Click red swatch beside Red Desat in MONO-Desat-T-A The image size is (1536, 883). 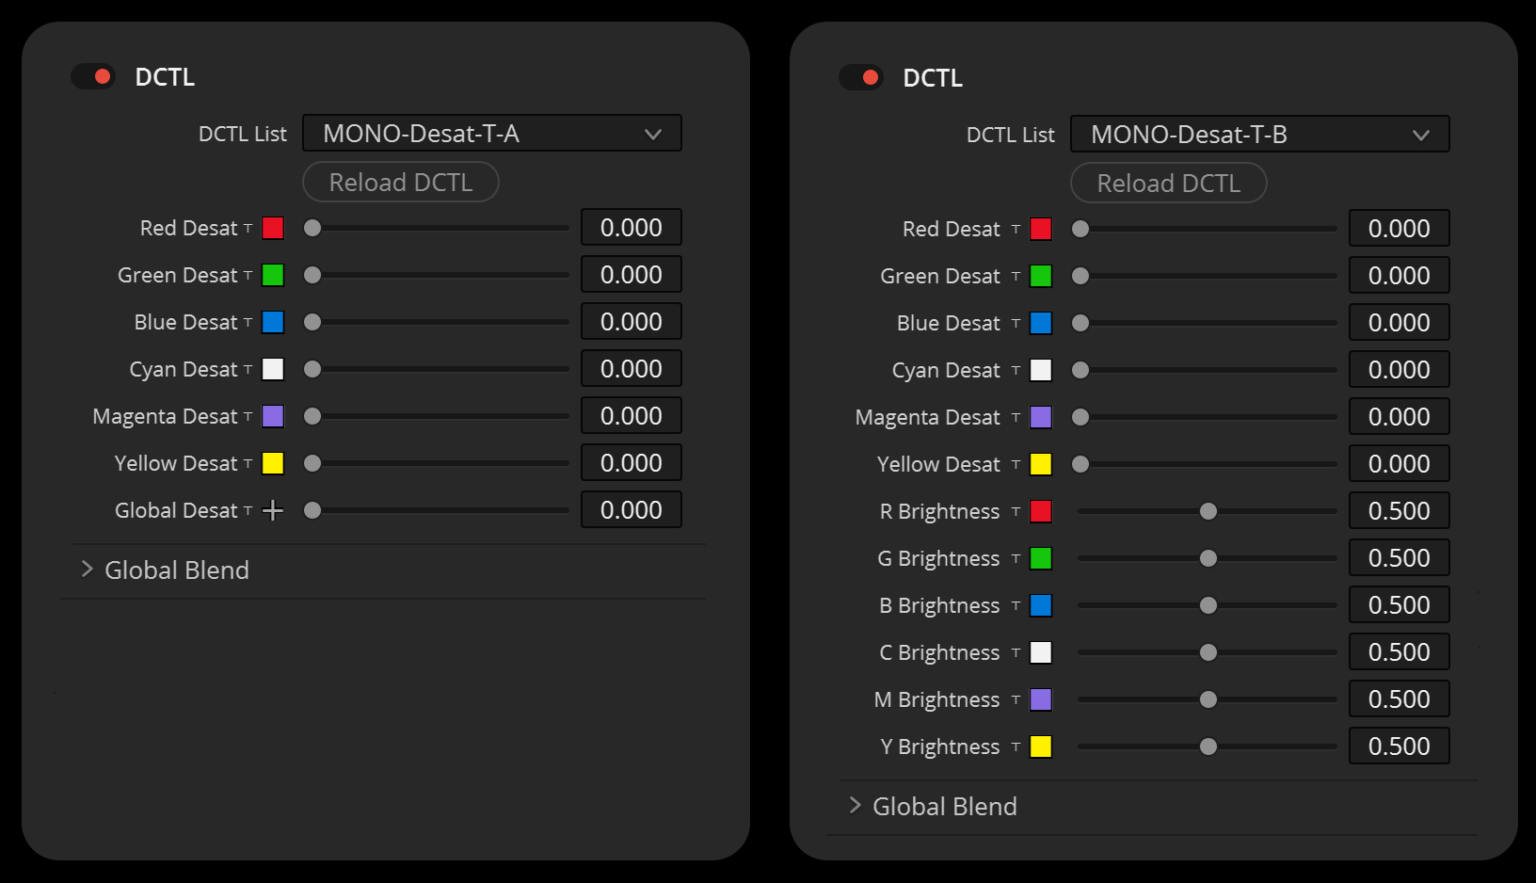coord(273,228)
